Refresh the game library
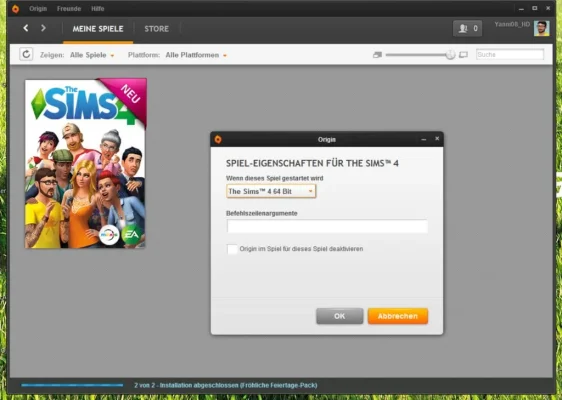 pyautogui.click(x=26, y=54)
